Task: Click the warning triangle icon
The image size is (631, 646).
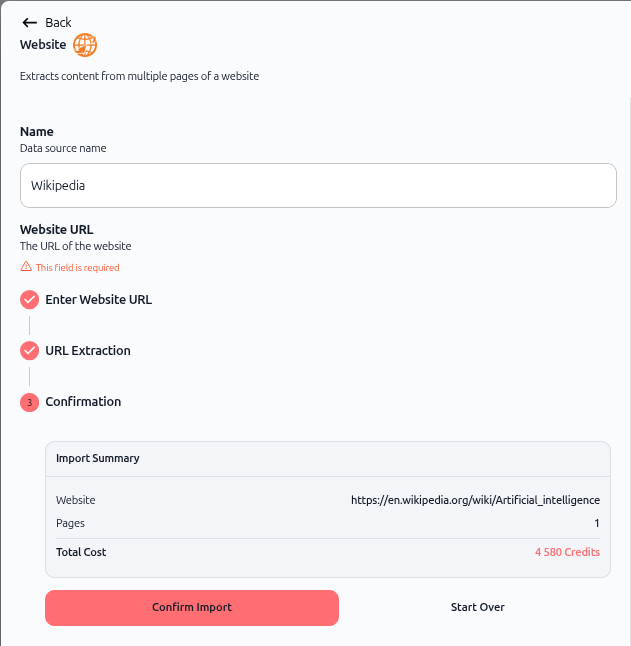Action: 26,267
